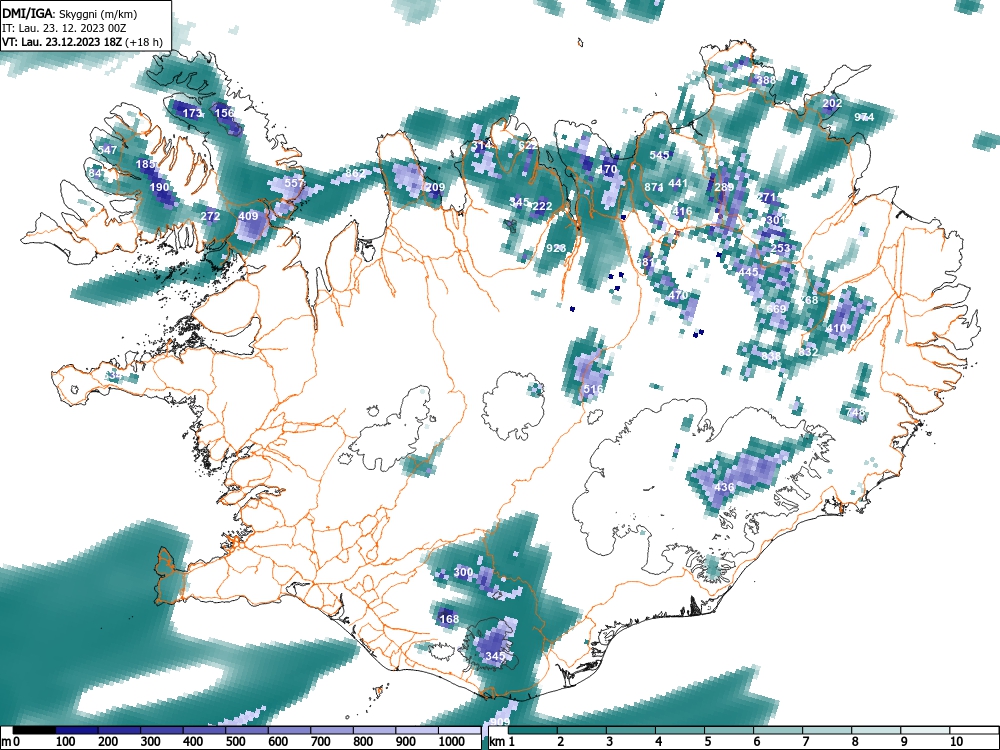Click the visibility value '436' on the map
Screen dimensions: 1000x750
click(724, 487)
